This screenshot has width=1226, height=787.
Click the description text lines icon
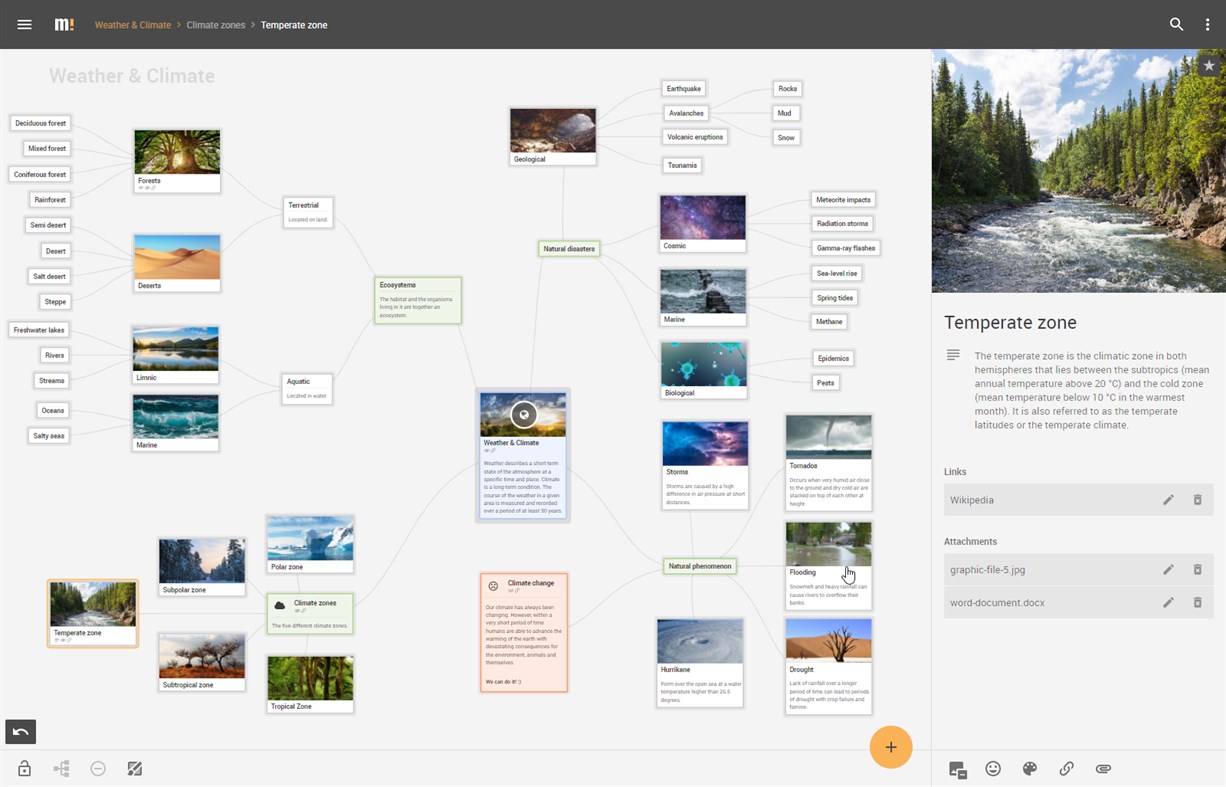click(x=954, y=356)
